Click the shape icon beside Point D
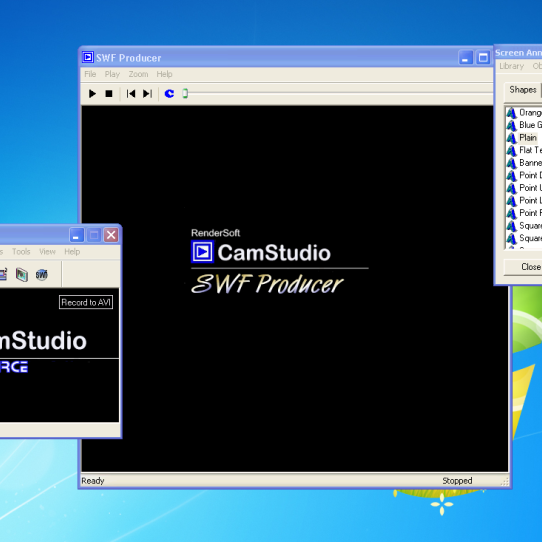542x542 pixels. click(512, 176)
